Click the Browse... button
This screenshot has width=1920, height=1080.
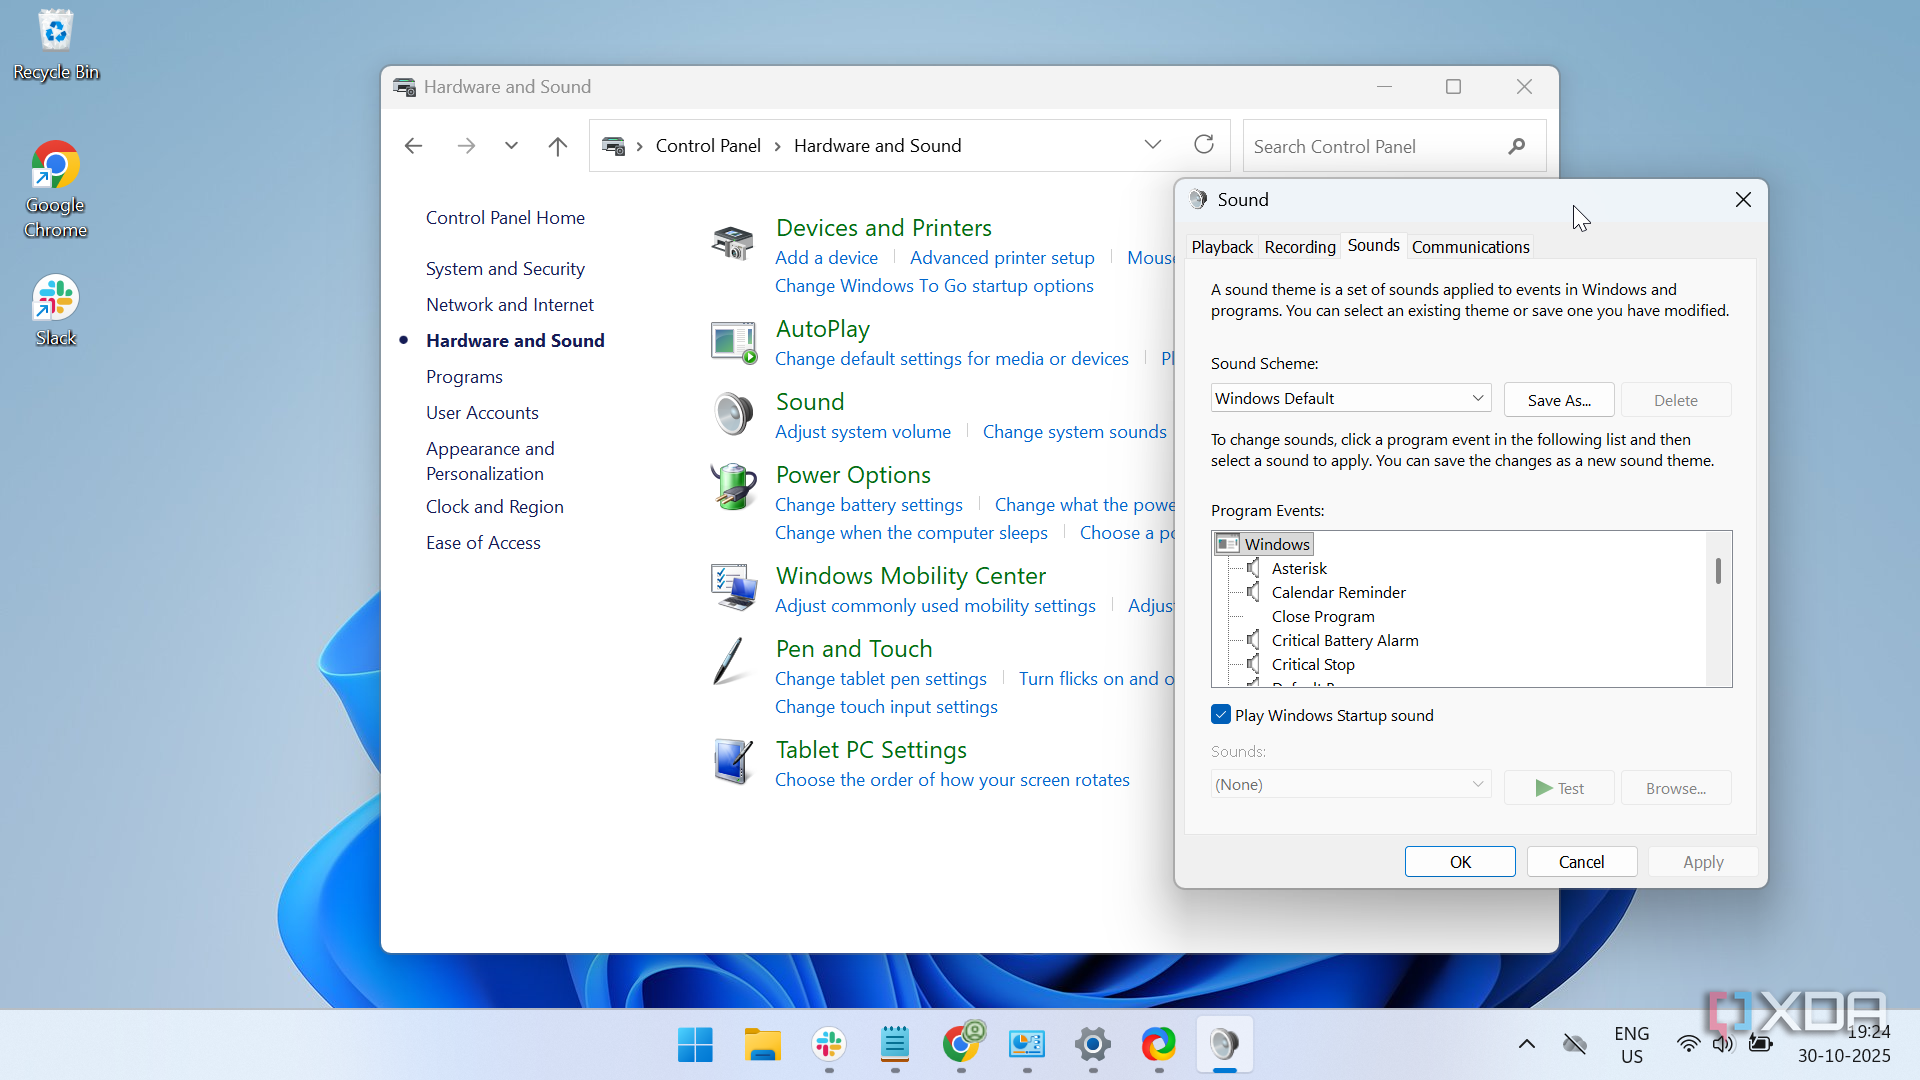1676,788
